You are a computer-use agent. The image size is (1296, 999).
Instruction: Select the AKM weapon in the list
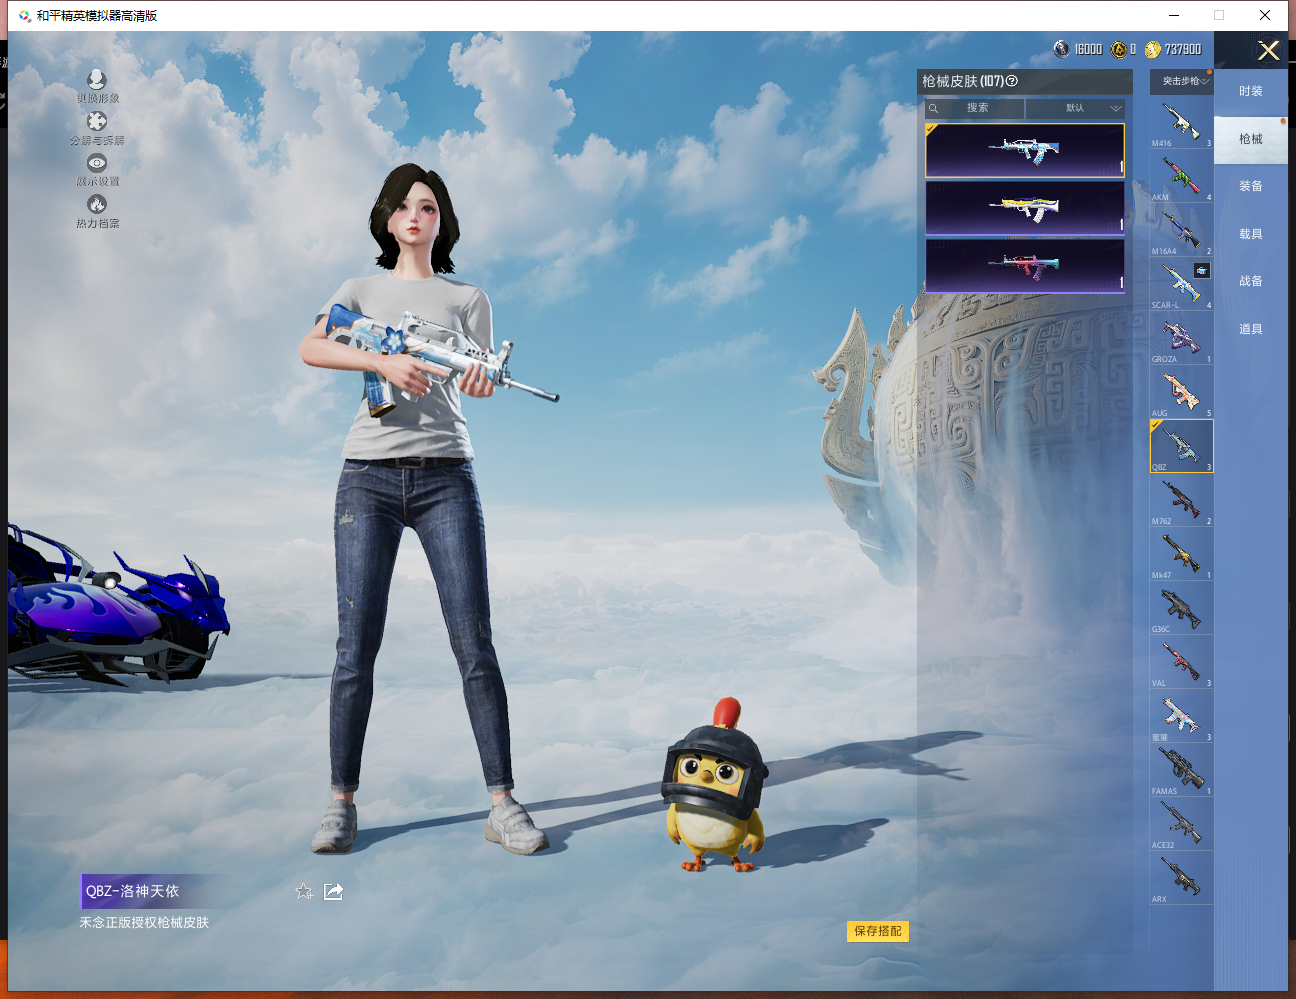(1181, 176)
